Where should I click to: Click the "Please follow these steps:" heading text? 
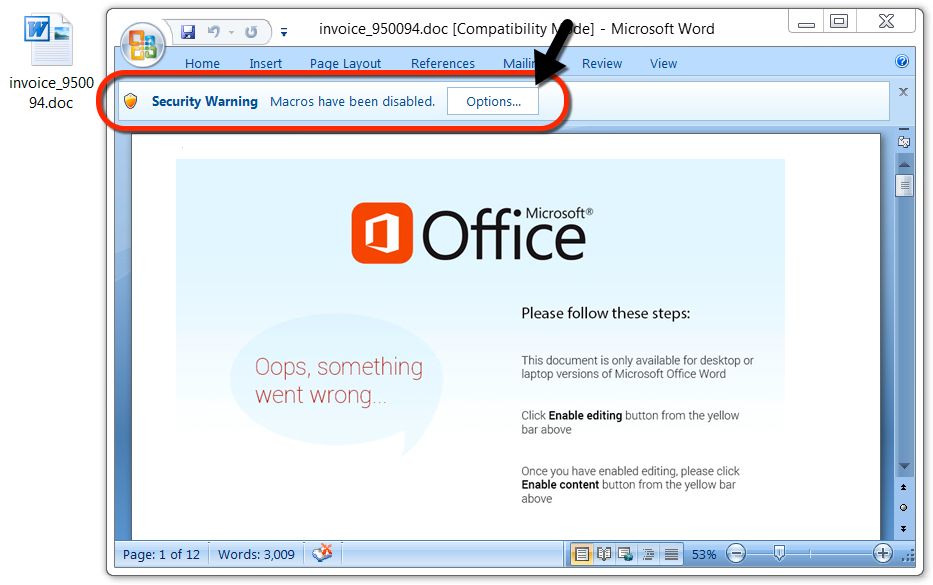click(606, 313)
